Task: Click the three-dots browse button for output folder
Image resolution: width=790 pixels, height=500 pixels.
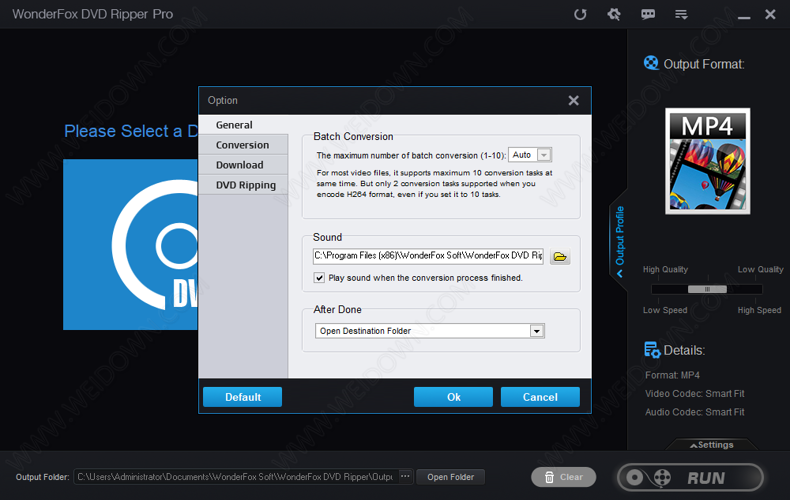Action: [405, 477]
